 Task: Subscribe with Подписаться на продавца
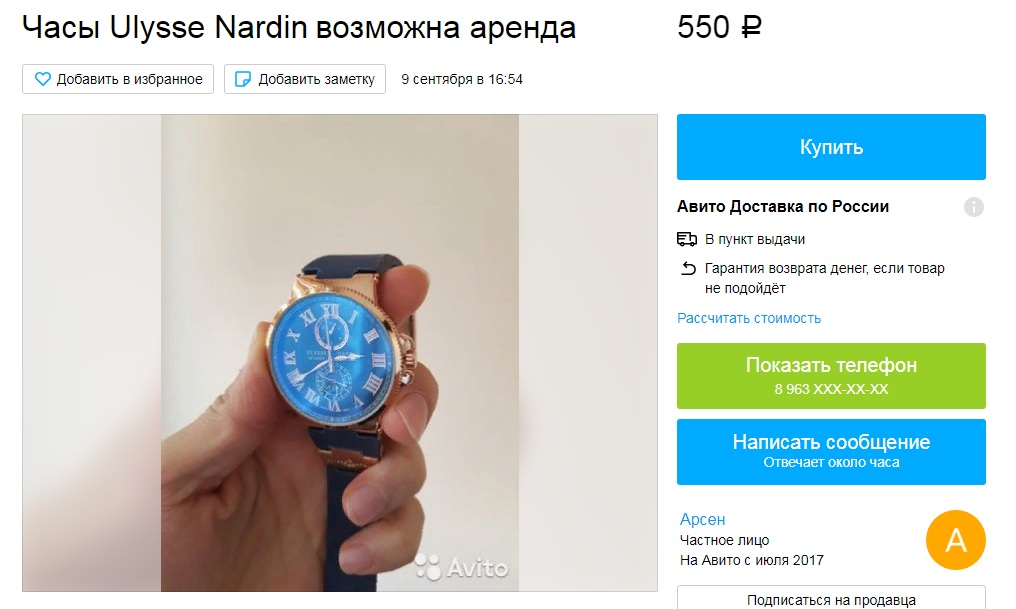tap(831, 598)
